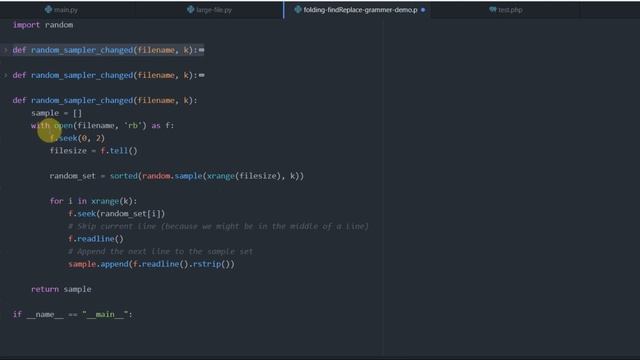
Task: Click the standalone 'f.readline()' line
Action: [96, 239]
